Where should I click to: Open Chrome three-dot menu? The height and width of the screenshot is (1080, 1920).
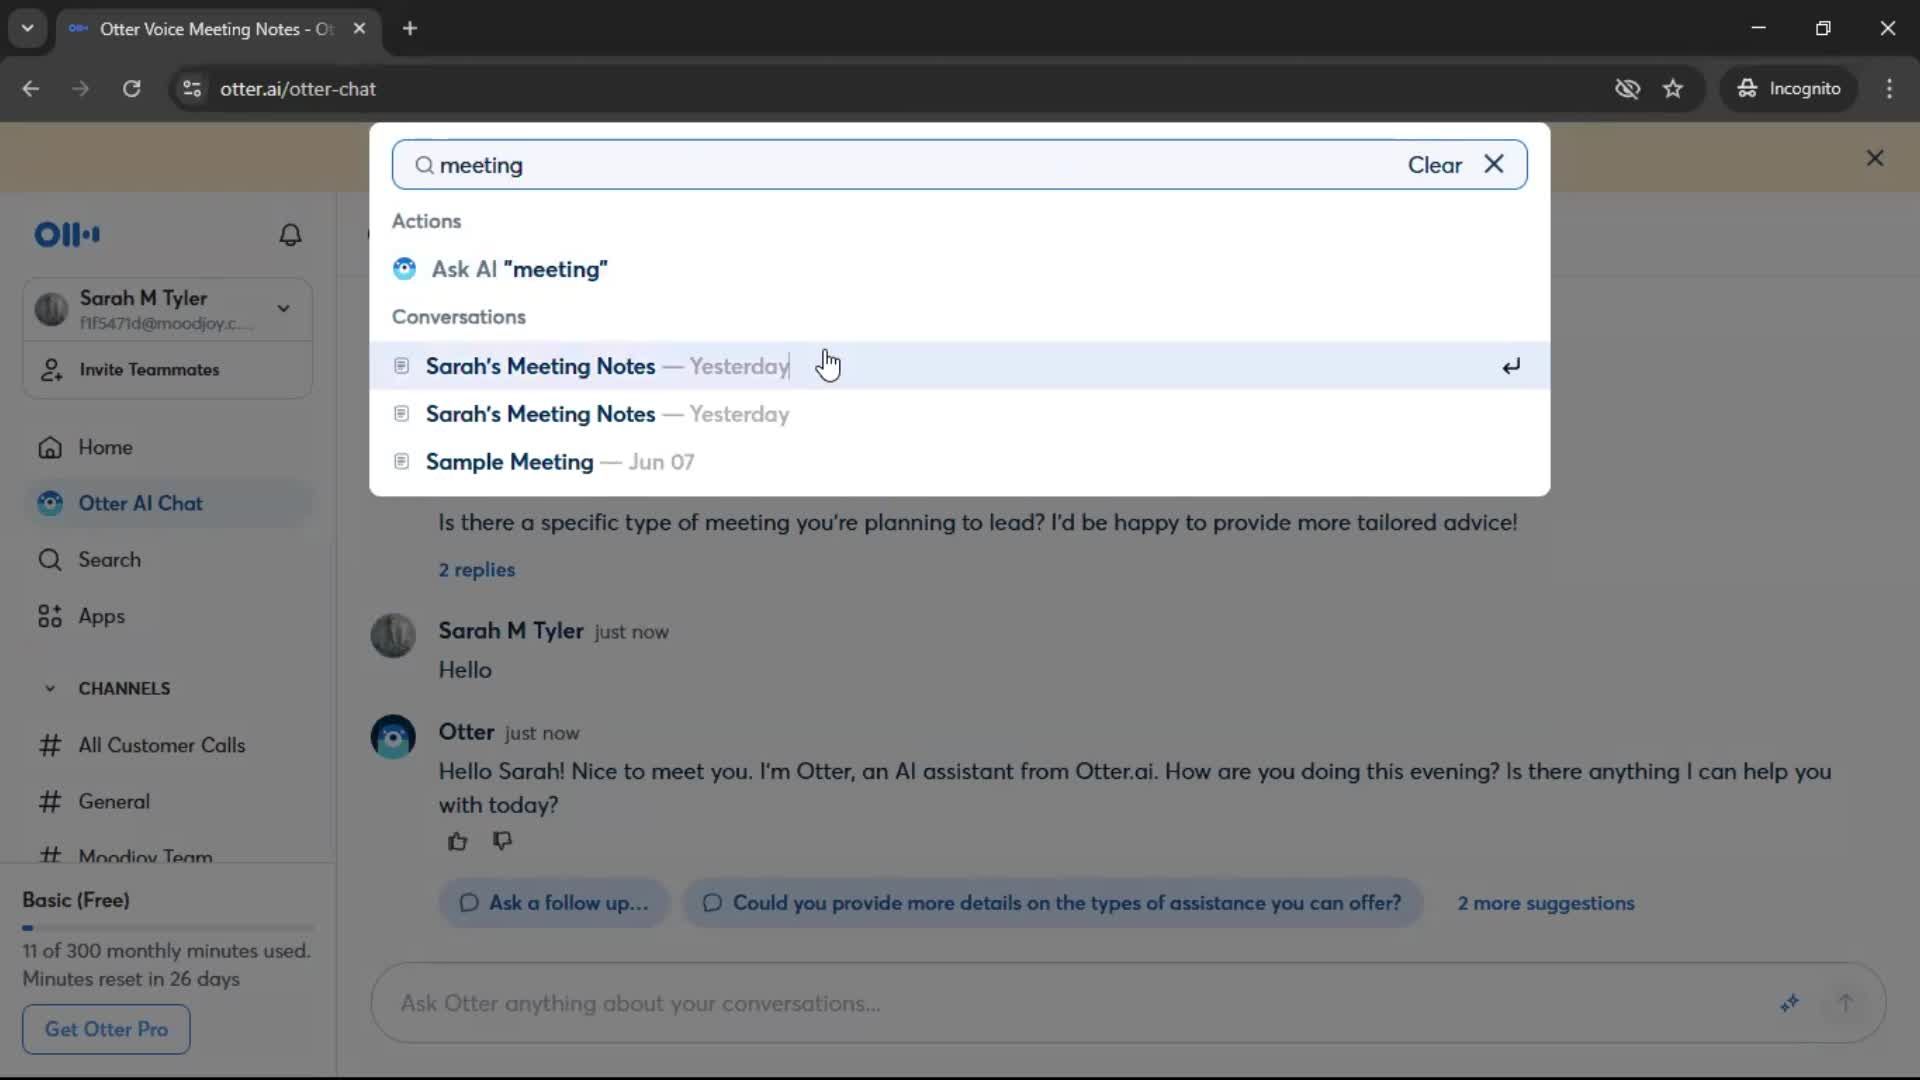coord(1889,89)
